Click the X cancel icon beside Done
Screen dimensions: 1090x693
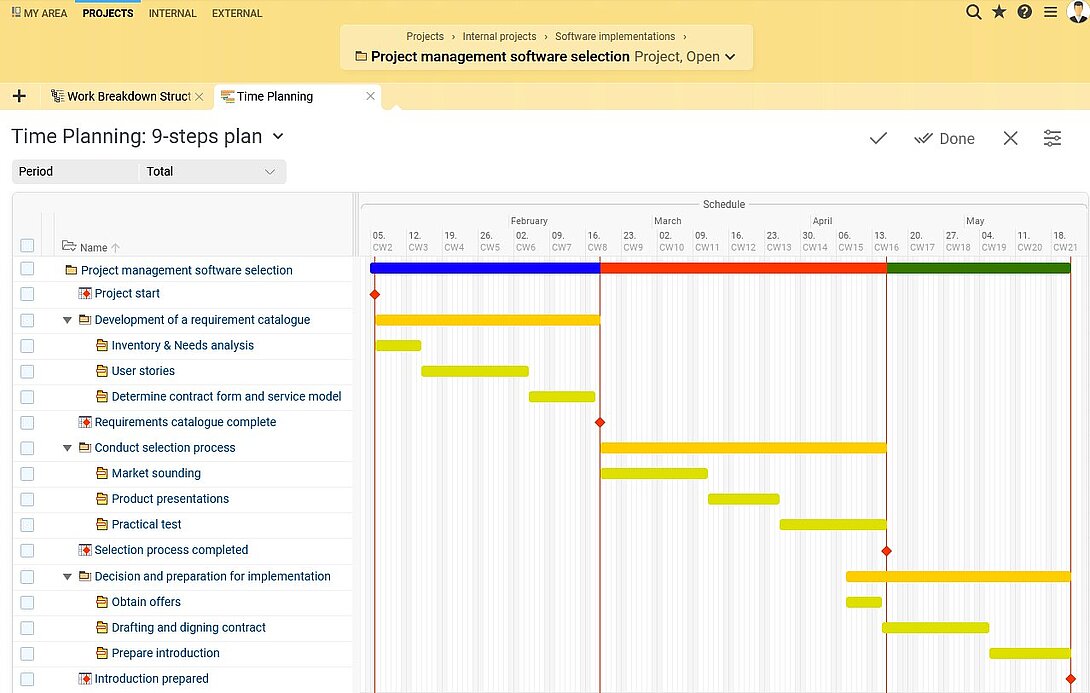[1010, 138]
